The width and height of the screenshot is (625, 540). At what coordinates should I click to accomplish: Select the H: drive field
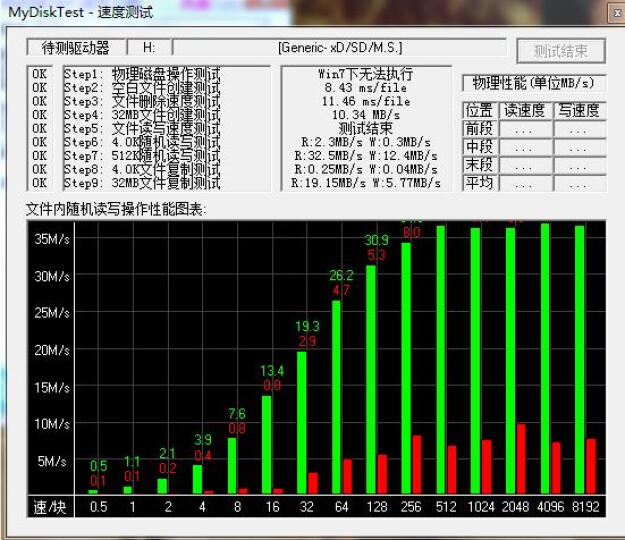[x=149, y=48]
